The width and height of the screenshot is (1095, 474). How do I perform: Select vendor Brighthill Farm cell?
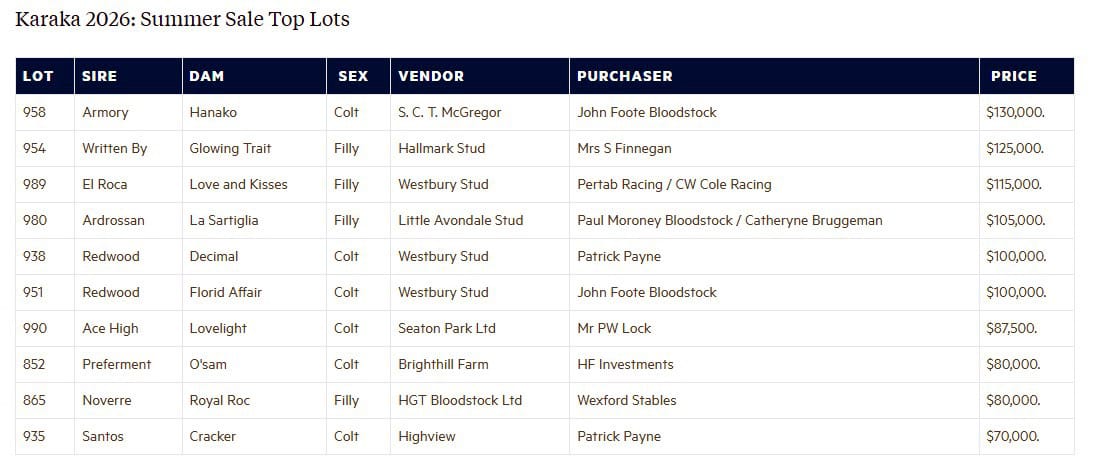point(443,365)
